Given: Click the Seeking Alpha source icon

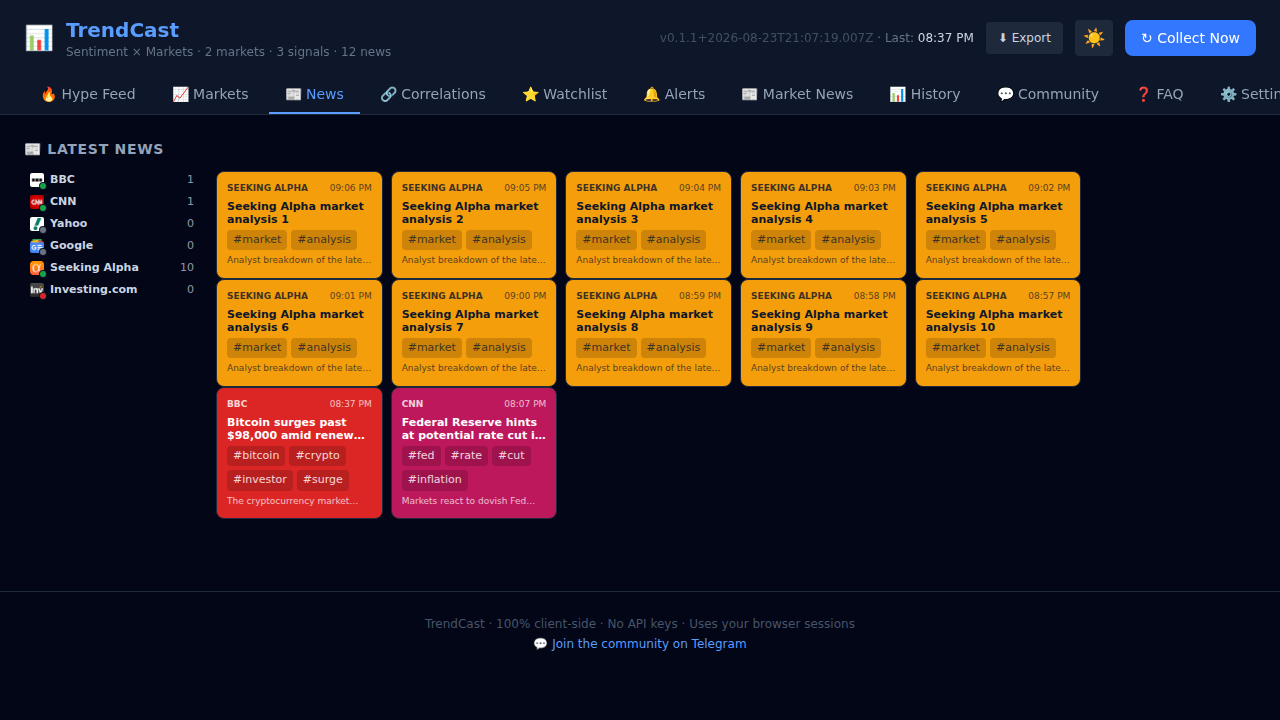Looking at the screenshot, I should click(x=37, y=268).
